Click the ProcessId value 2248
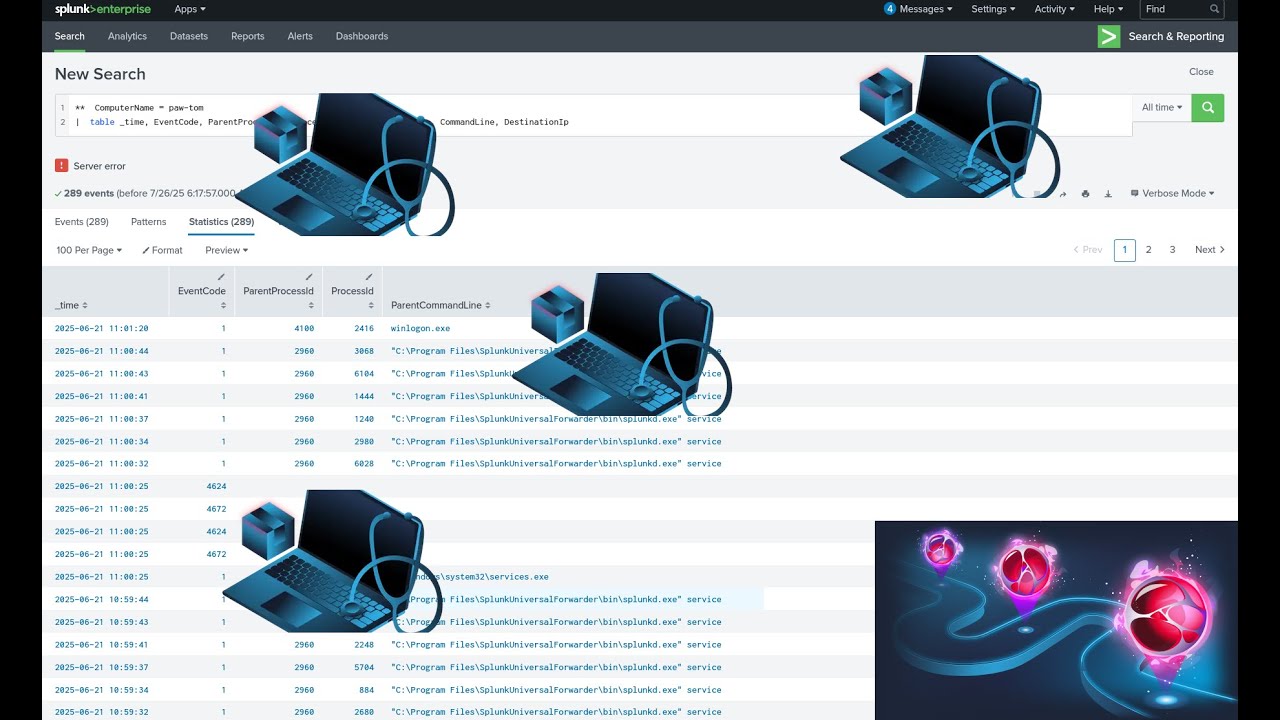Image resolution: width=1280 pixels, height=720 pixels. pyautogui.click(x=364, y=645)
